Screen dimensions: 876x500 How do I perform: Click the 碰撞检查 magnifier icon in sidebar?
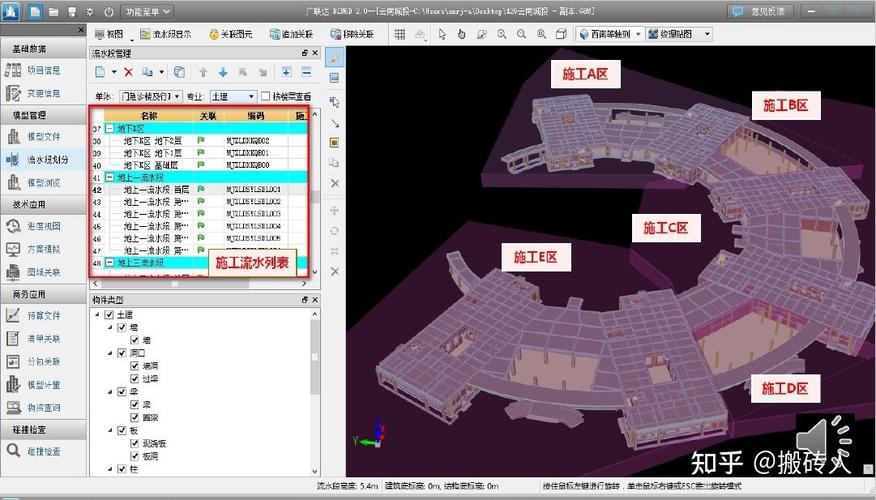(x=14, y=451)
